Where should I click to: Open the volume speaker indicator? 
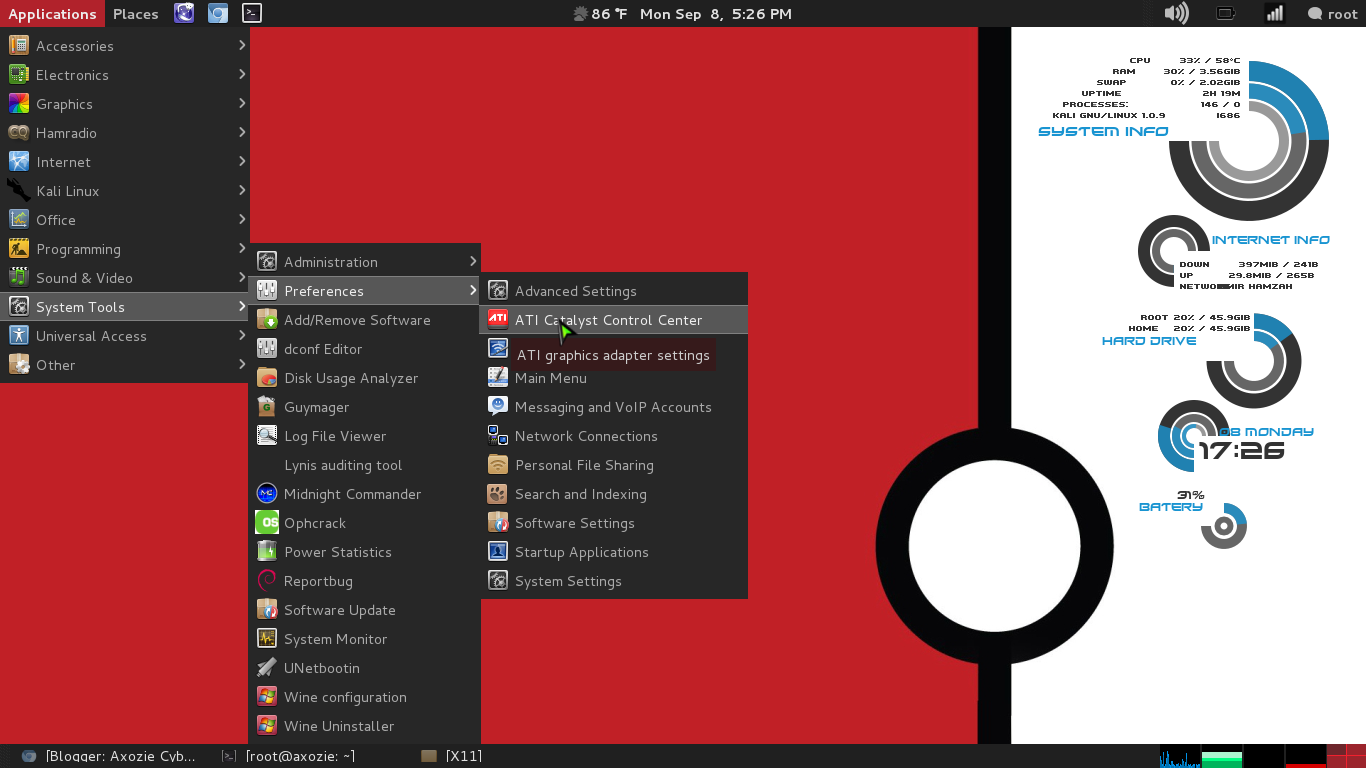point(1177,13)
